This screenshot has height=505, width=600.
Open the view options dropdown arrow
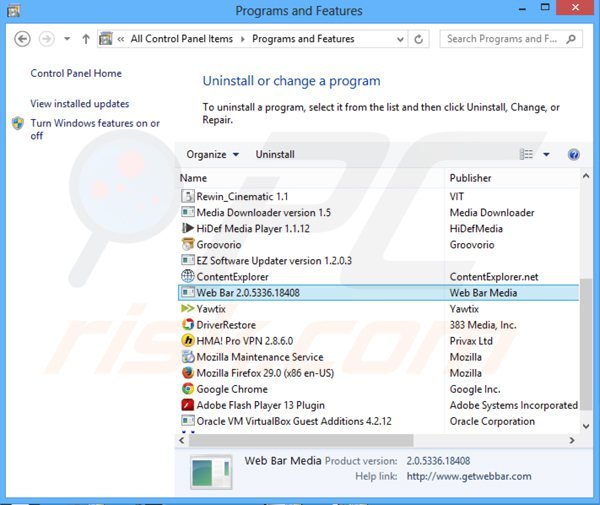click(546, 155)
